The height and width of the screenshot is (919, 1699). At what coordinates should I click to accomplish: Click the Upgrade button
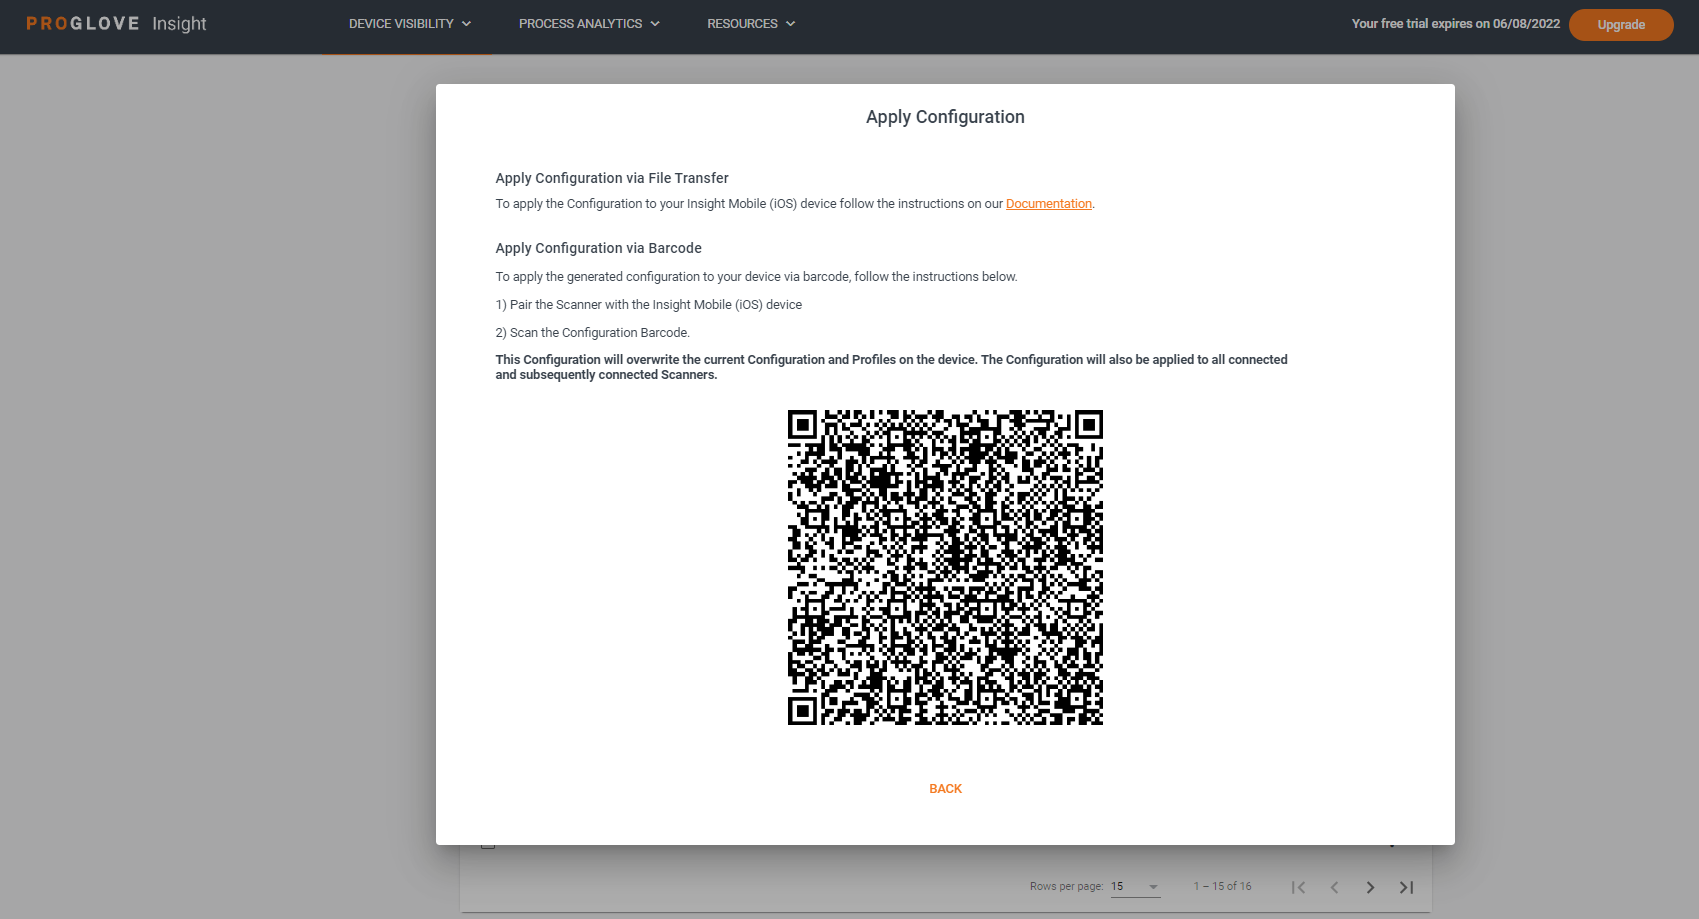click(x=1621, y=25)
